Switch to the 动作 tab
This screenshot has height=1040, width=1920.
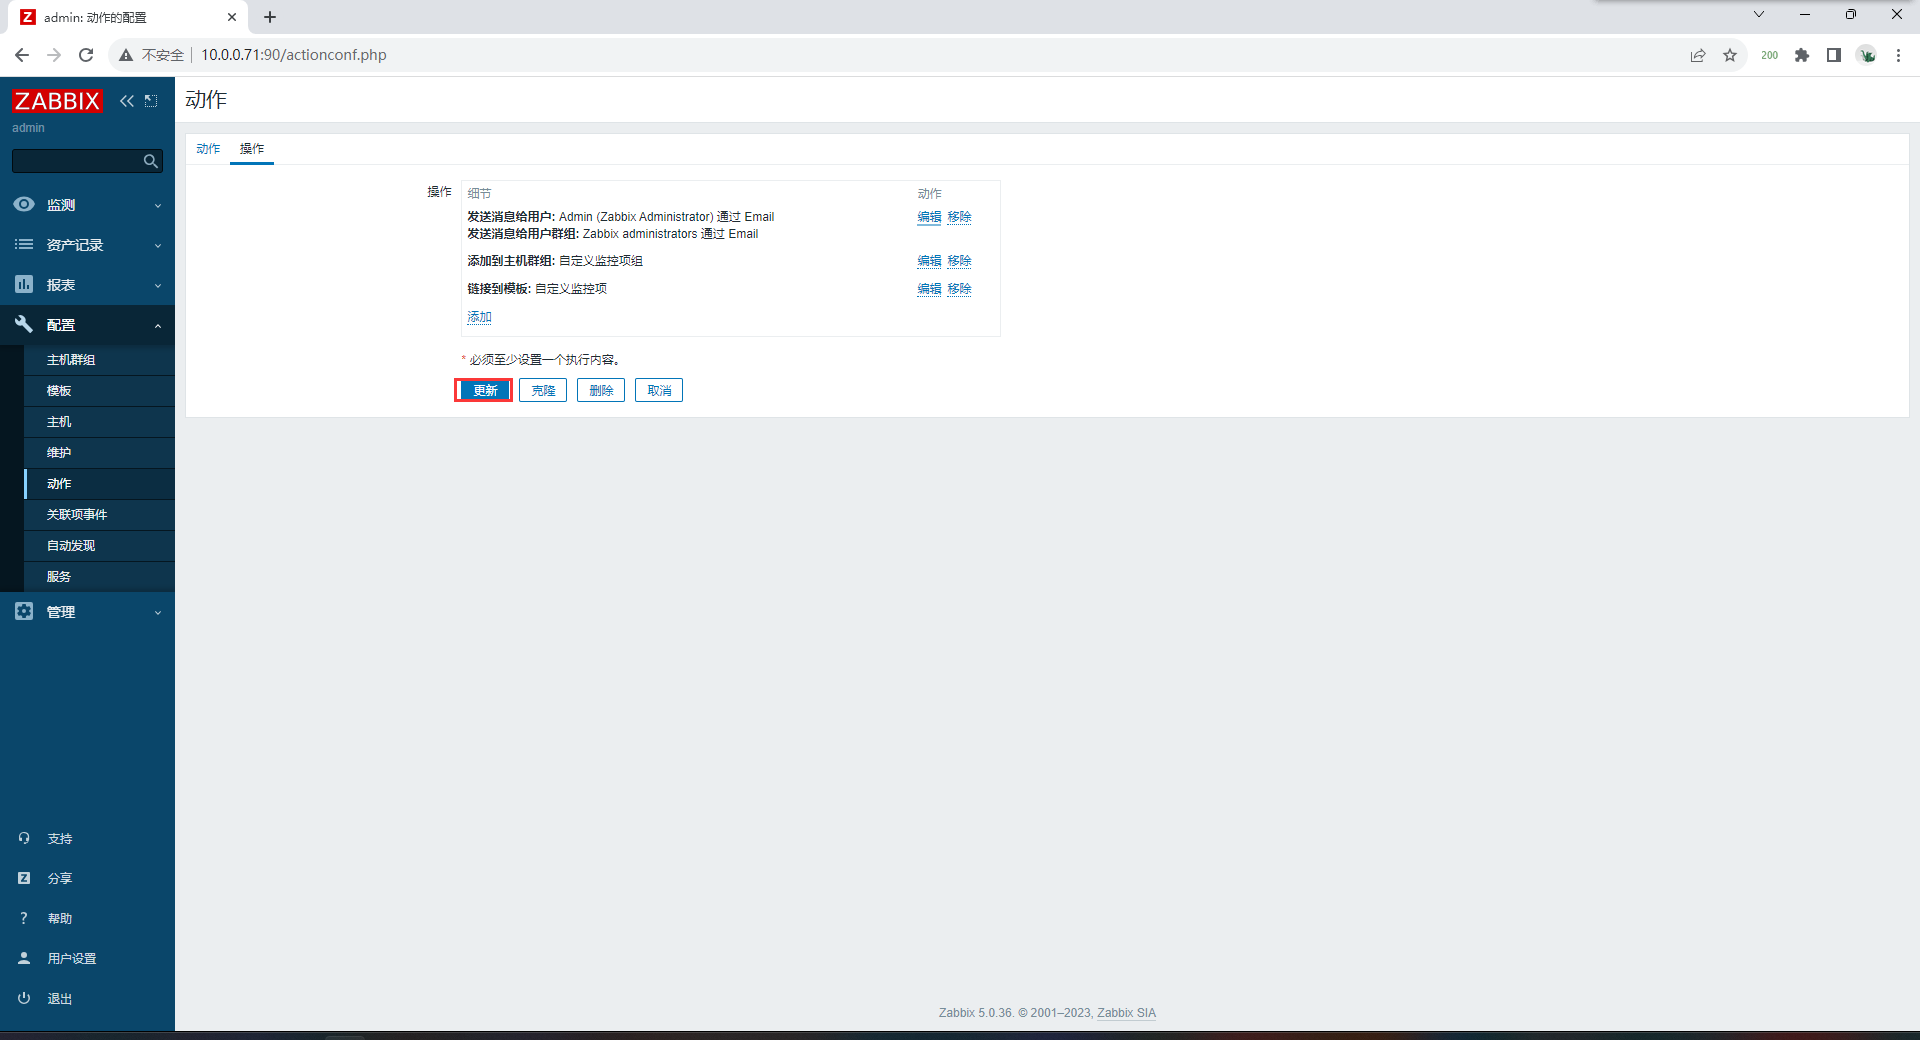(208, 149)
